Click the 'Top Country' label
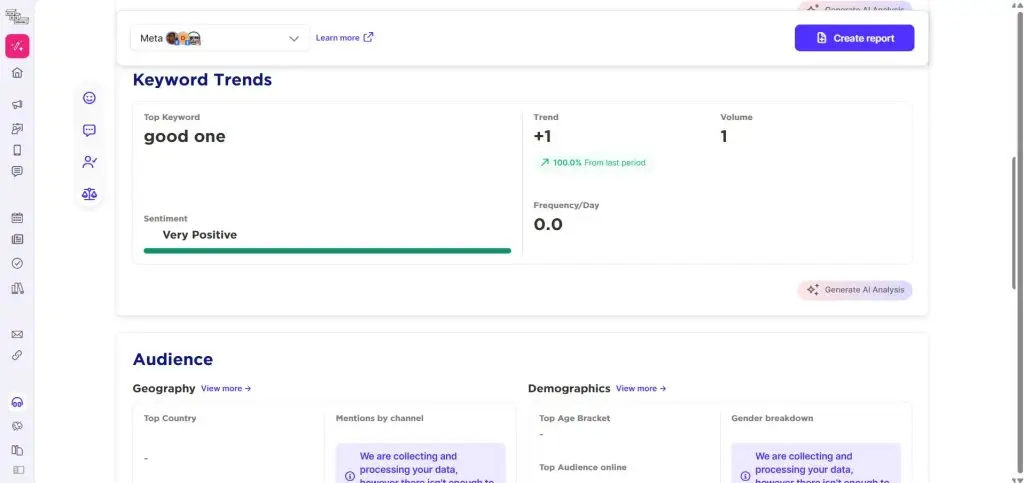 (170, 418)
